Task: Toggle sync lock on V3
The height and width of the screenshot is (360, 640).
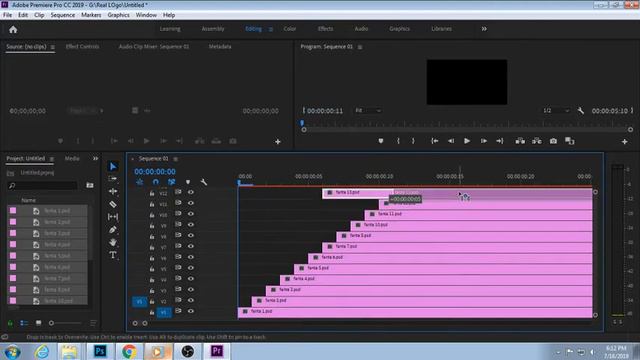Action: pyautogui.click(x=178, y=289)
